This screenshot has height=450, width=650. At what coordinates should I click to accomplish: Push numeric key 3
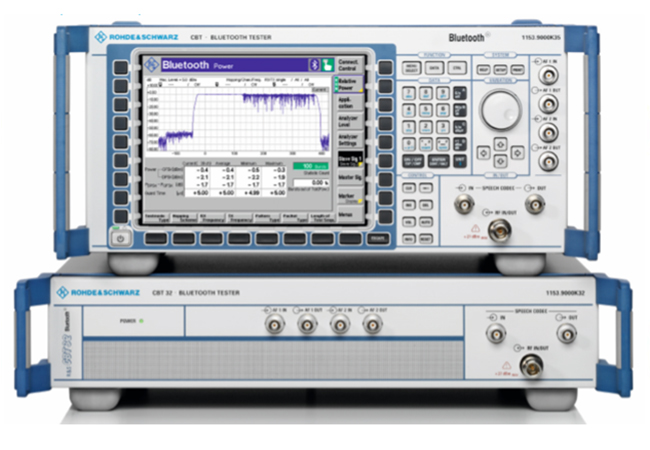(x=443, y=127)
